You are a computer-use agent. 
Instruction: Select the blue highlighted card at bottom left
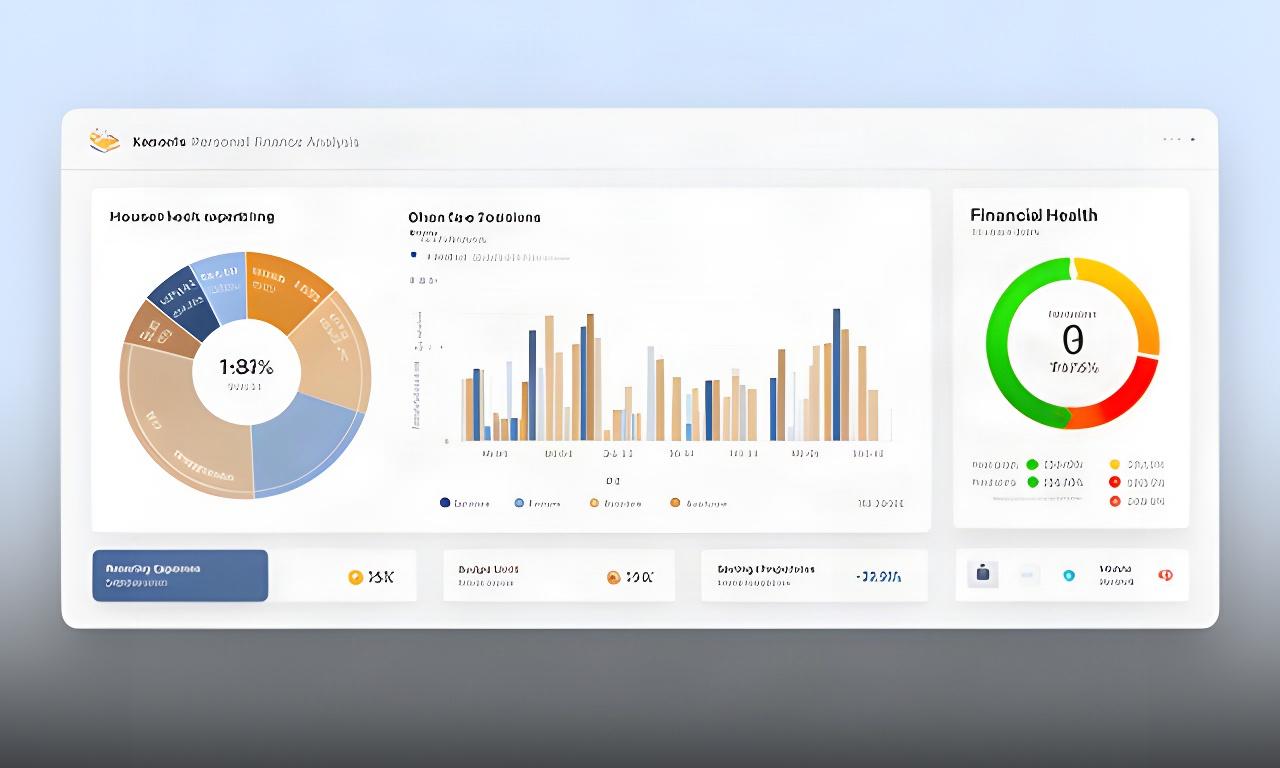[x=180, y=575]
